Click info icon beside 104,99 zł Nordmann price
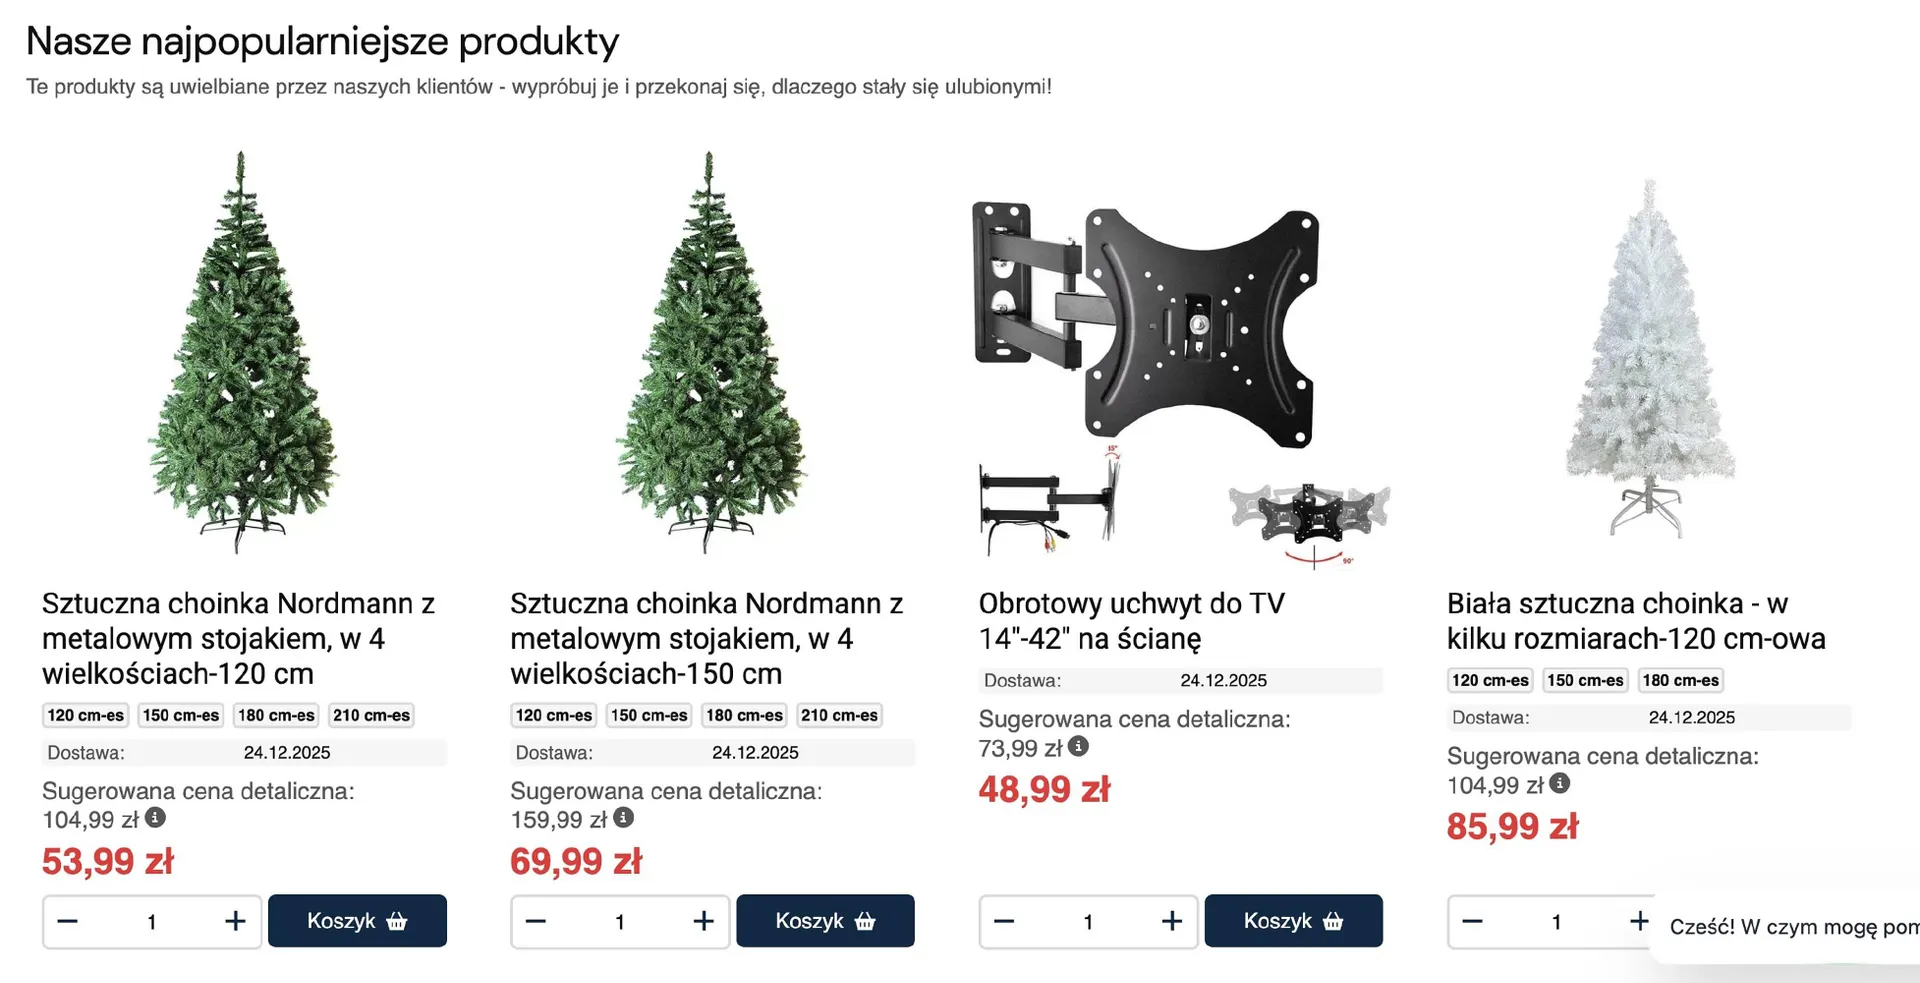Image resolution: width=1920 pixels, height=983 pixels. click(x=155, y=818)
